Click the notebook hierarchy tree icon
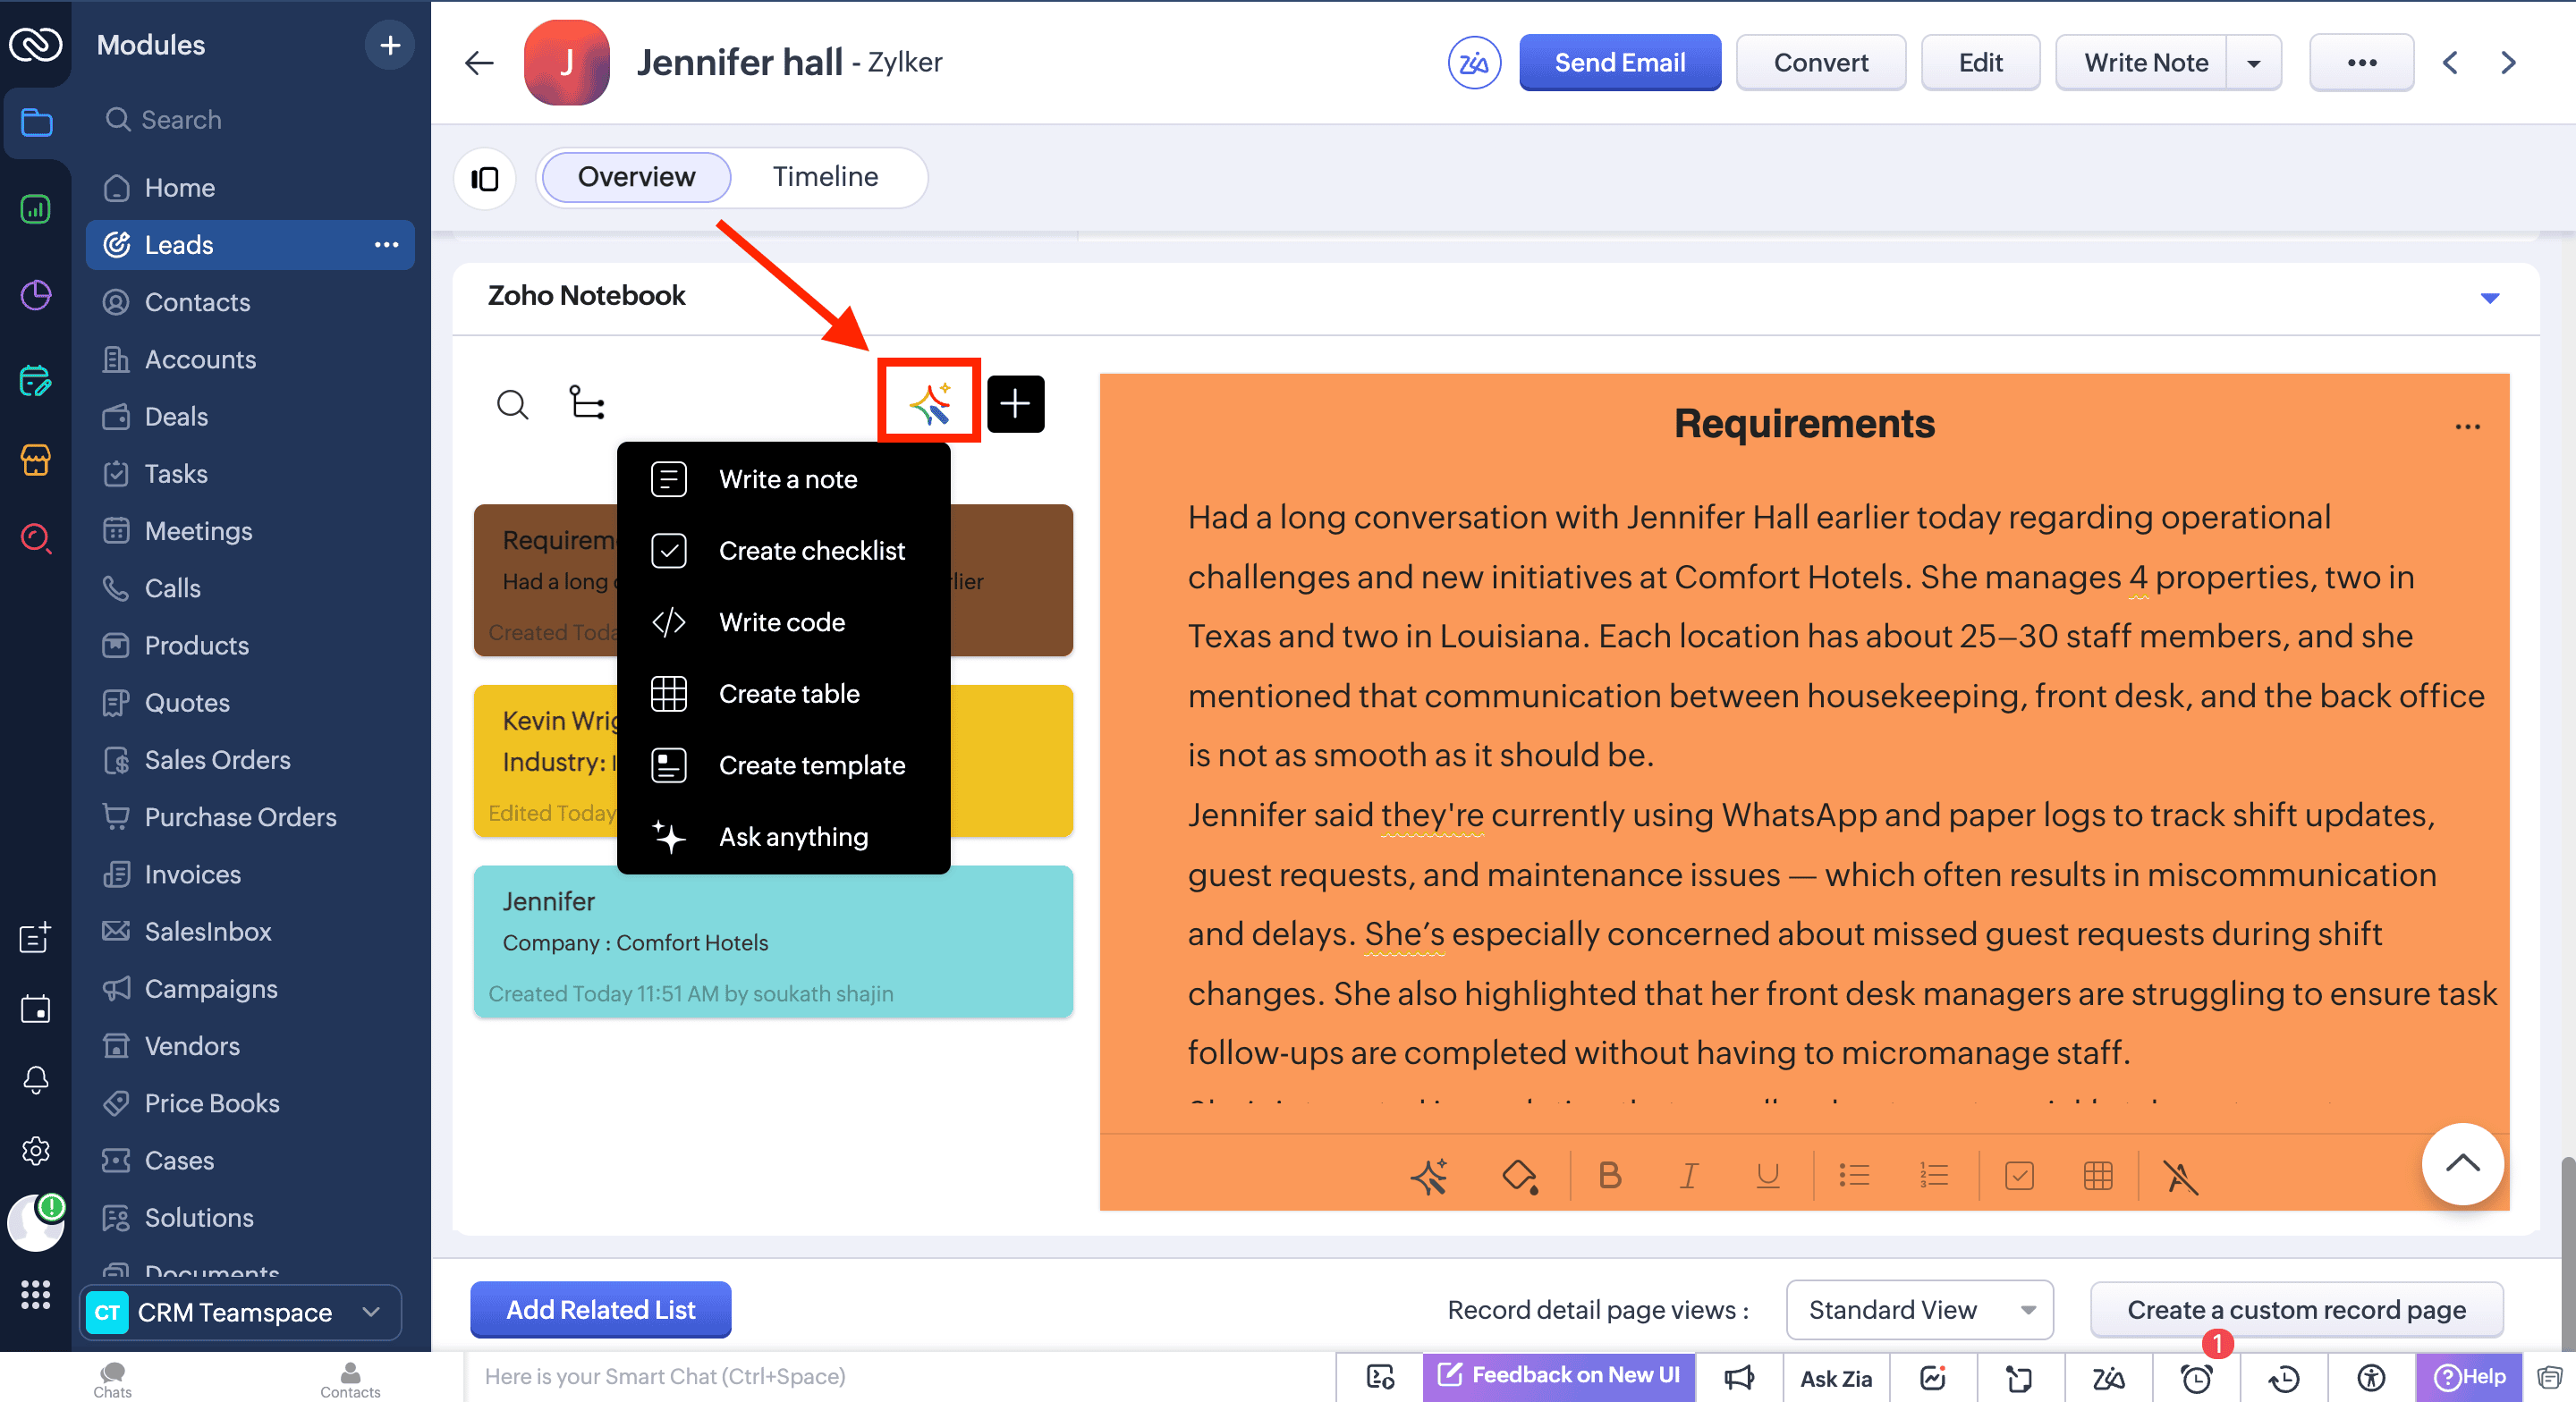This screenshot has height=1402, width=2576. click(x=586, y=402)
